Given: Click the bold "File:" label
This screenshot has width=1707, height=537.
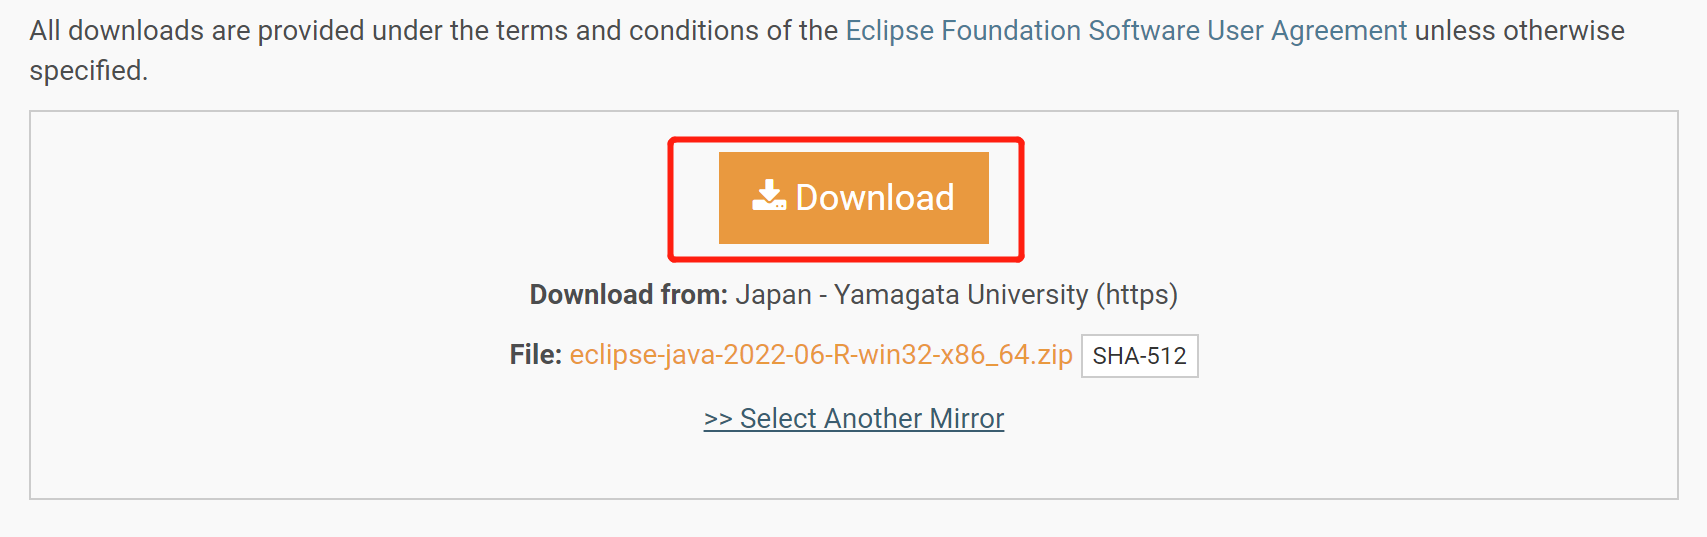Looking at the screenshot, I should point(535,355).
